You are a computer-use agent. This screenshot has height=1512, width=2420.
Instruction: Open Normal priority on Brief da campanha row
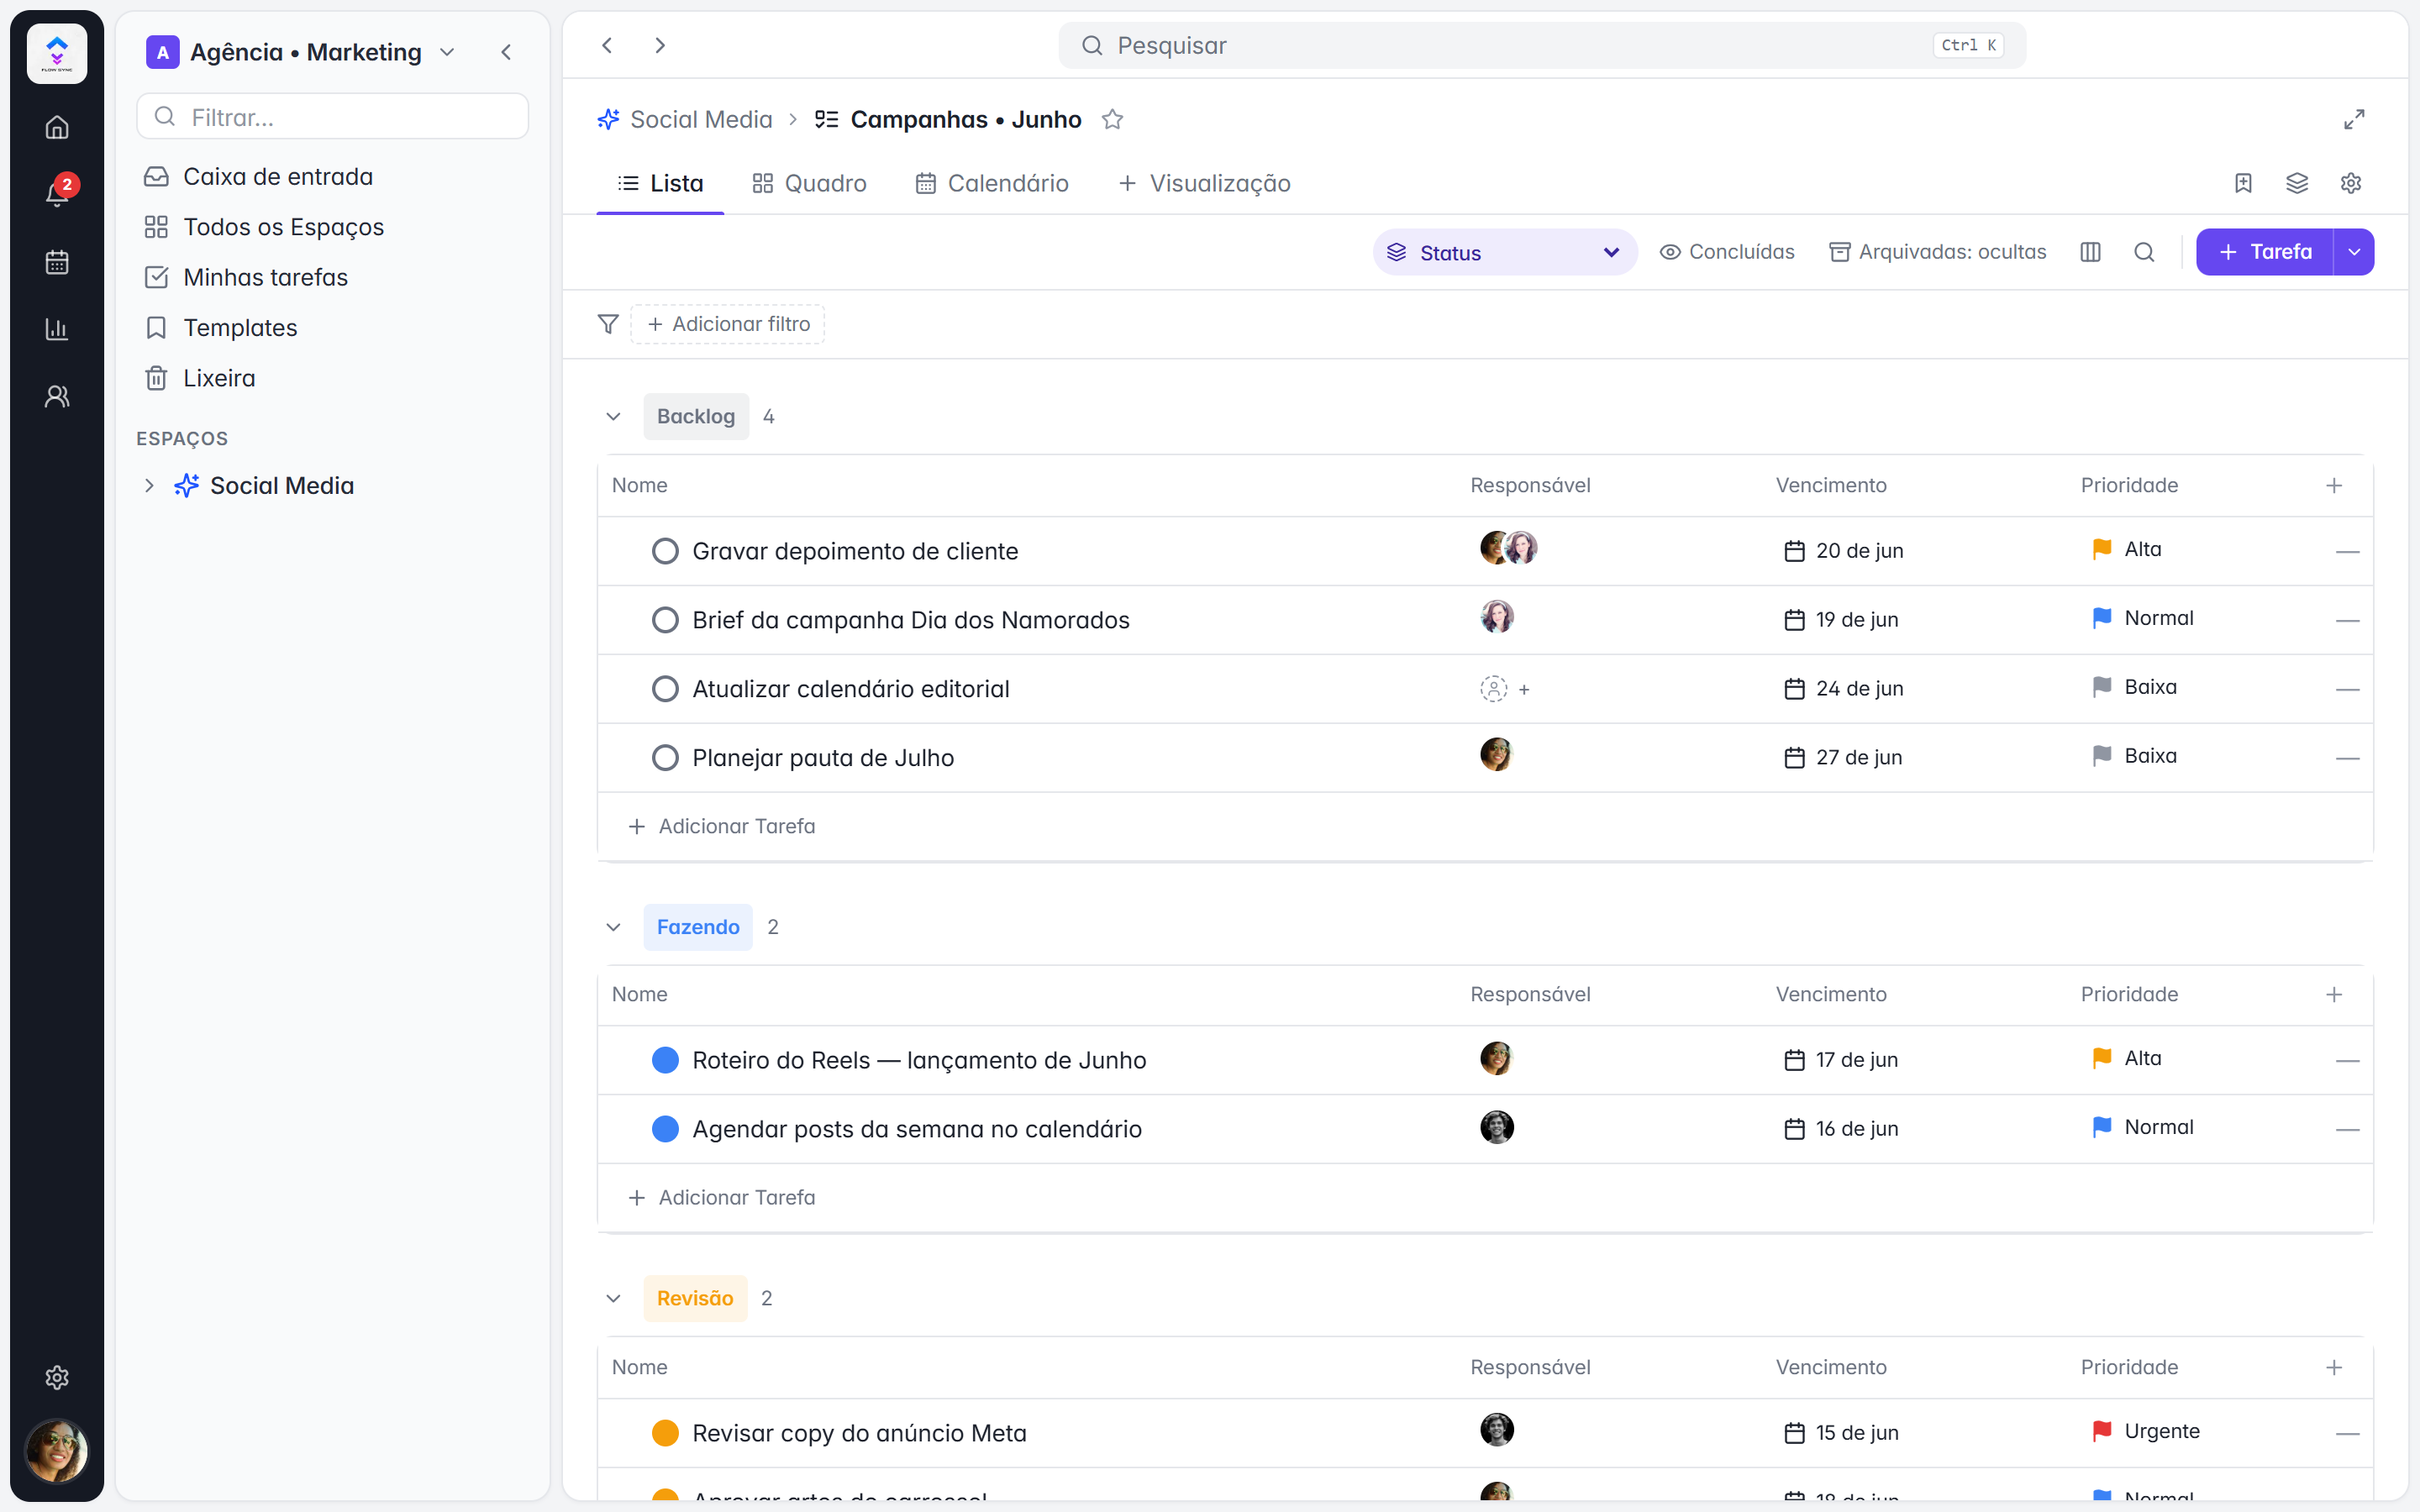click(x=2142, y=618)
